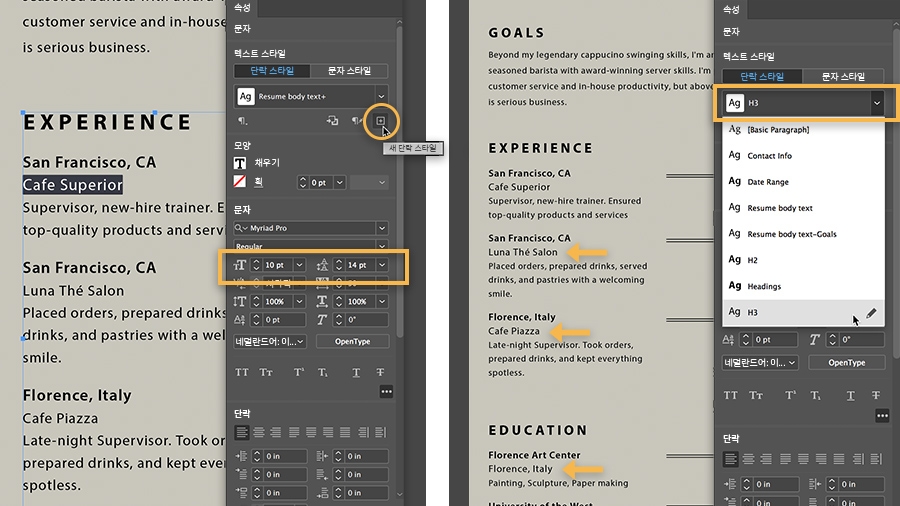Justify all lines in left panel
Image resolution: width=900 pixels, height=506 pixels.
pyautogui.click(x=345, y=432)
